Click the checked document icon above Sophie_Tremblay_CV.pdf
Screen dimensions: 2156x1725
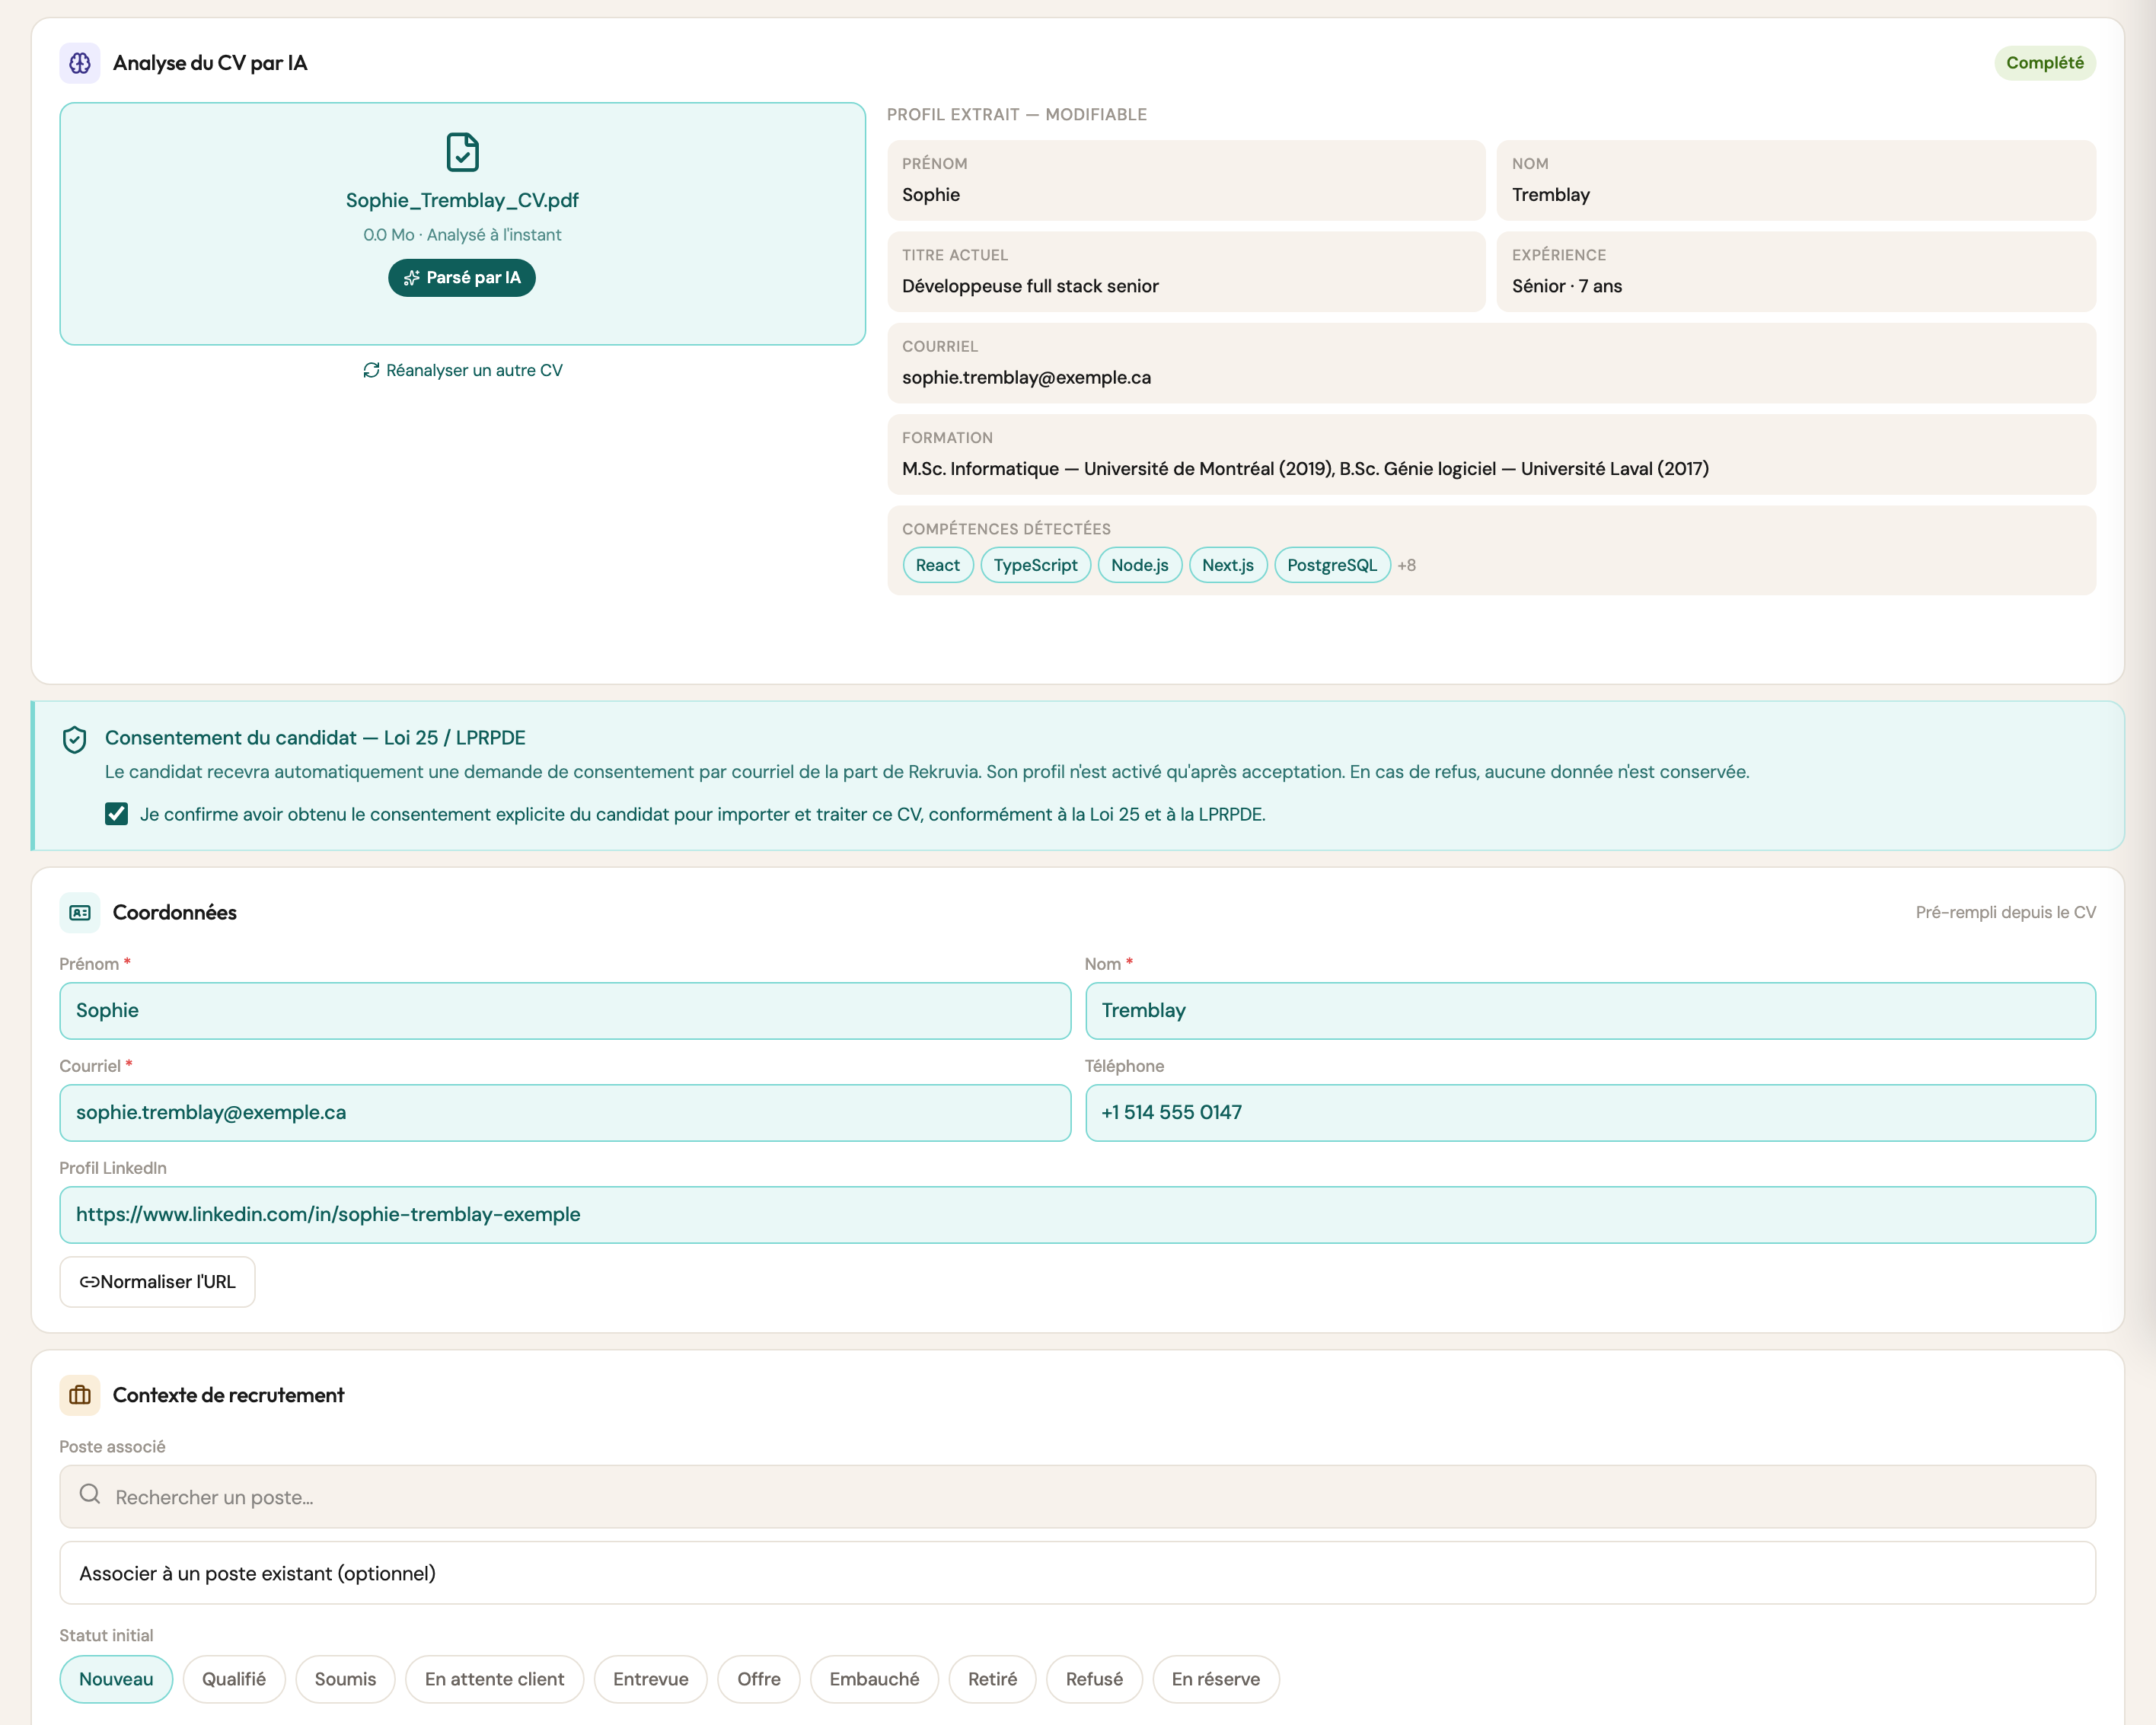pyautogui.click(x=462, y=152)
